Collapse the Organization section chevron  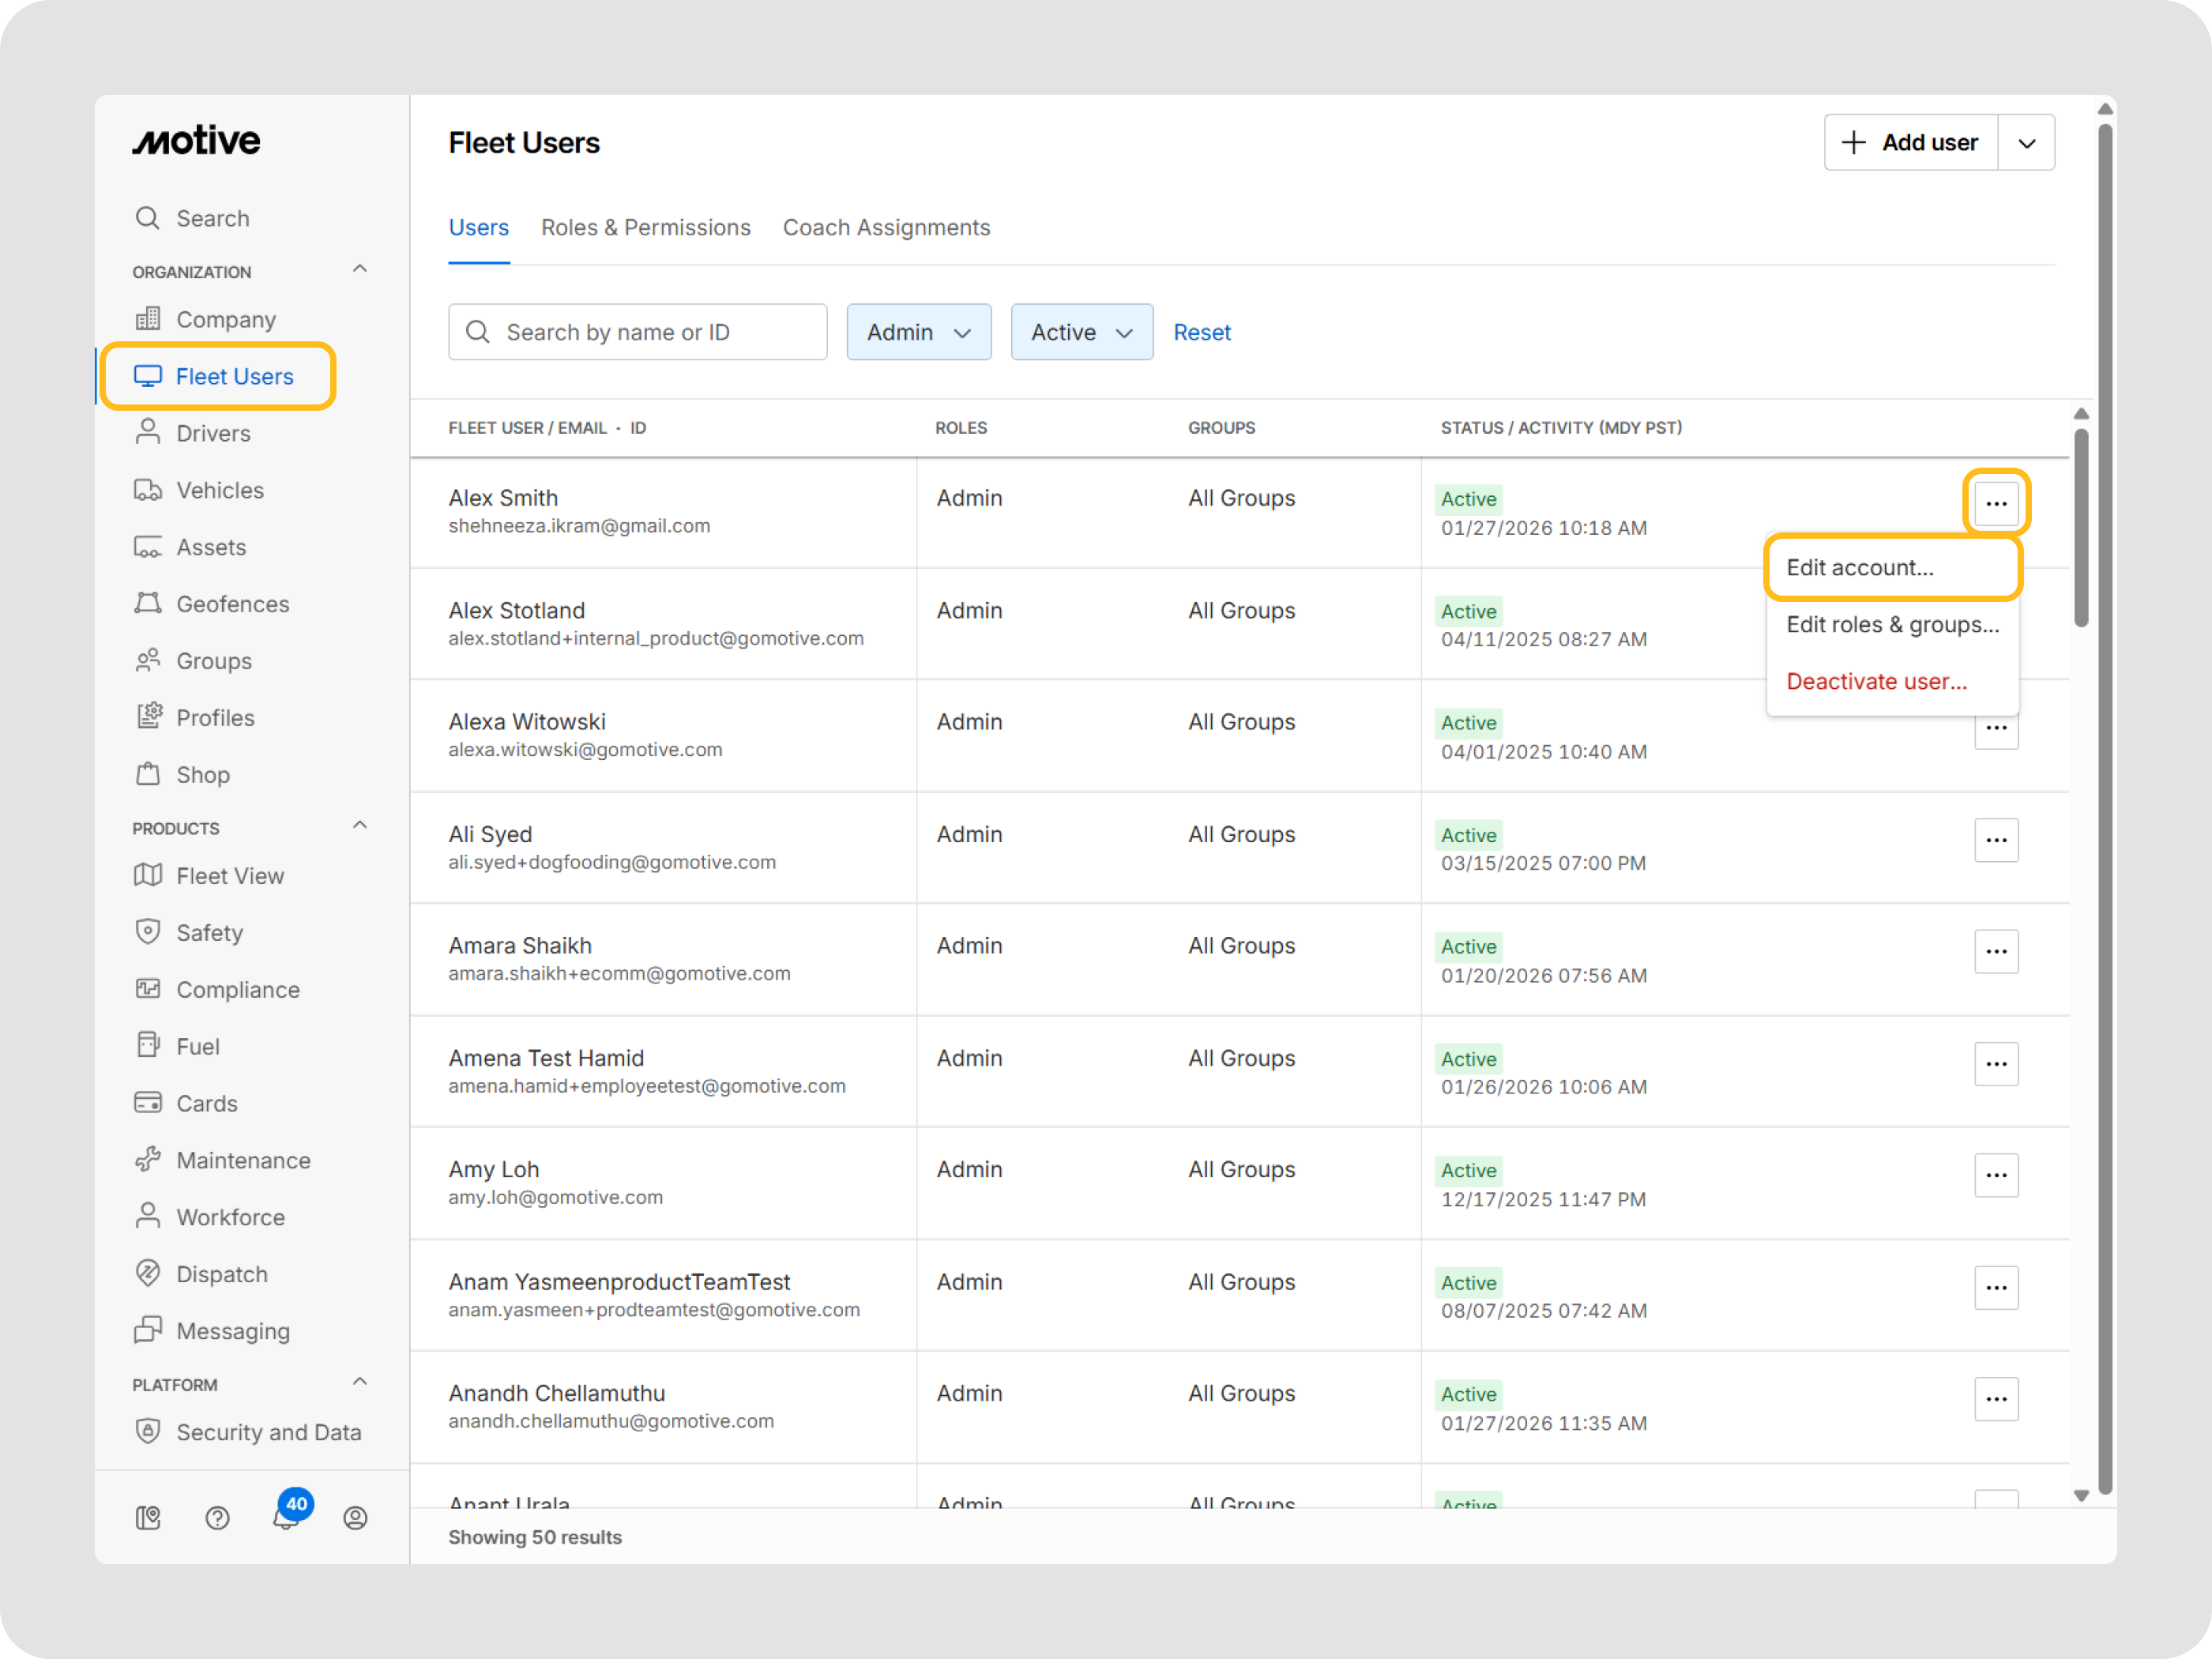360,269
